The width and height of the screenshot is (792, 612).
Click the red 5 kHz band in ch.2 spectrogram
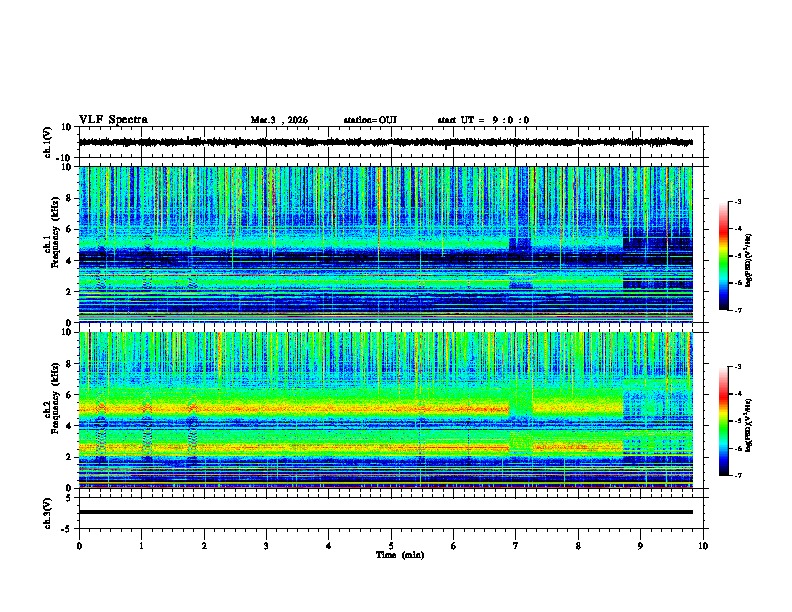coord(293,409)
